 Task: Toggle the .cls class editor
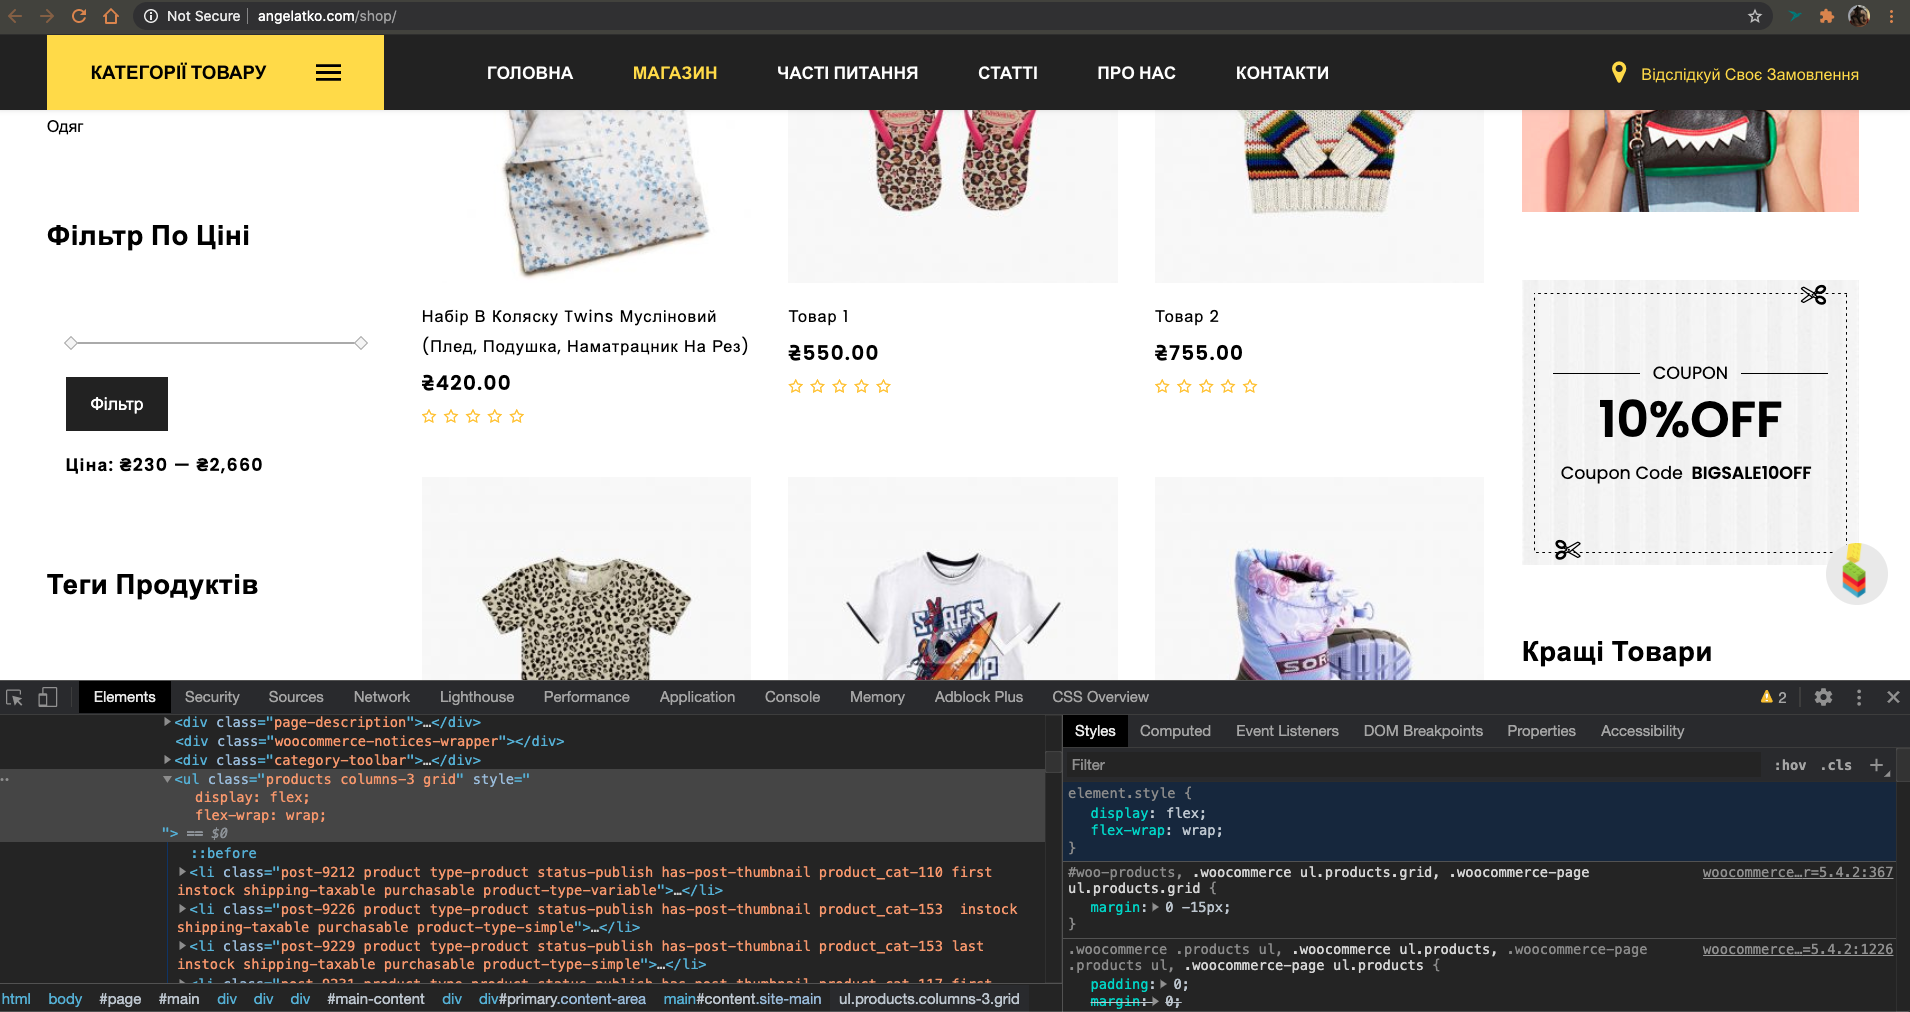[x=1836, y=765]
